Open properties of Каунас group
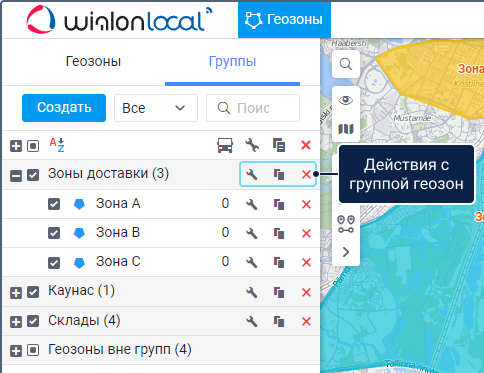The height and width of the screenshot is (373, 484). (252, 292)
